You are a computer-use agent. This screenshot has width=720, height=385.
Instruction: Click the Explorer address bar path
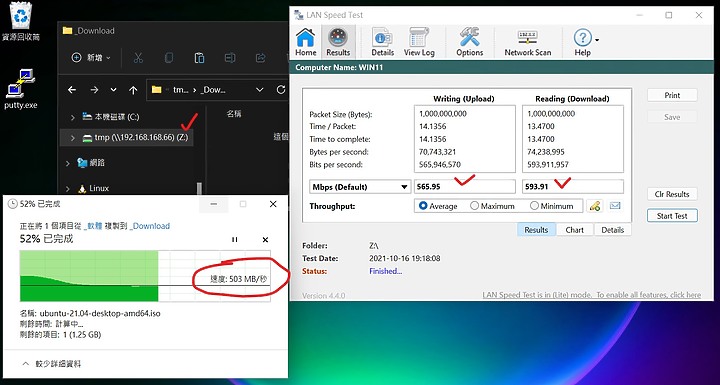[x=200, y=90]
